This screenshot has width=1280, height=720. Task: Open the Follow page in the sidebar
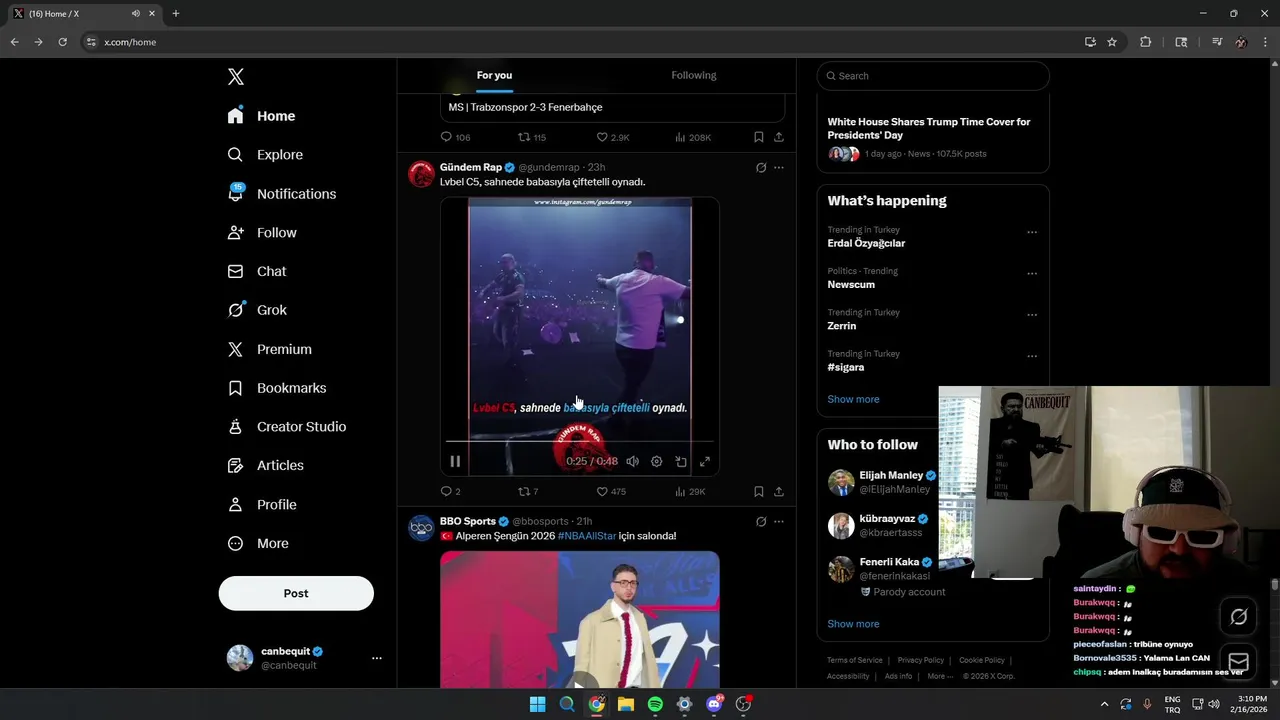(x=262, y=232)
